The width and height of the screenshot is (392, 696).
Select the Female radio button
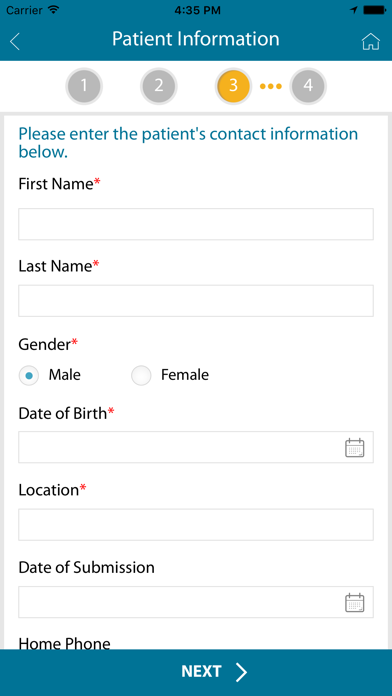(x=141, y=376)
